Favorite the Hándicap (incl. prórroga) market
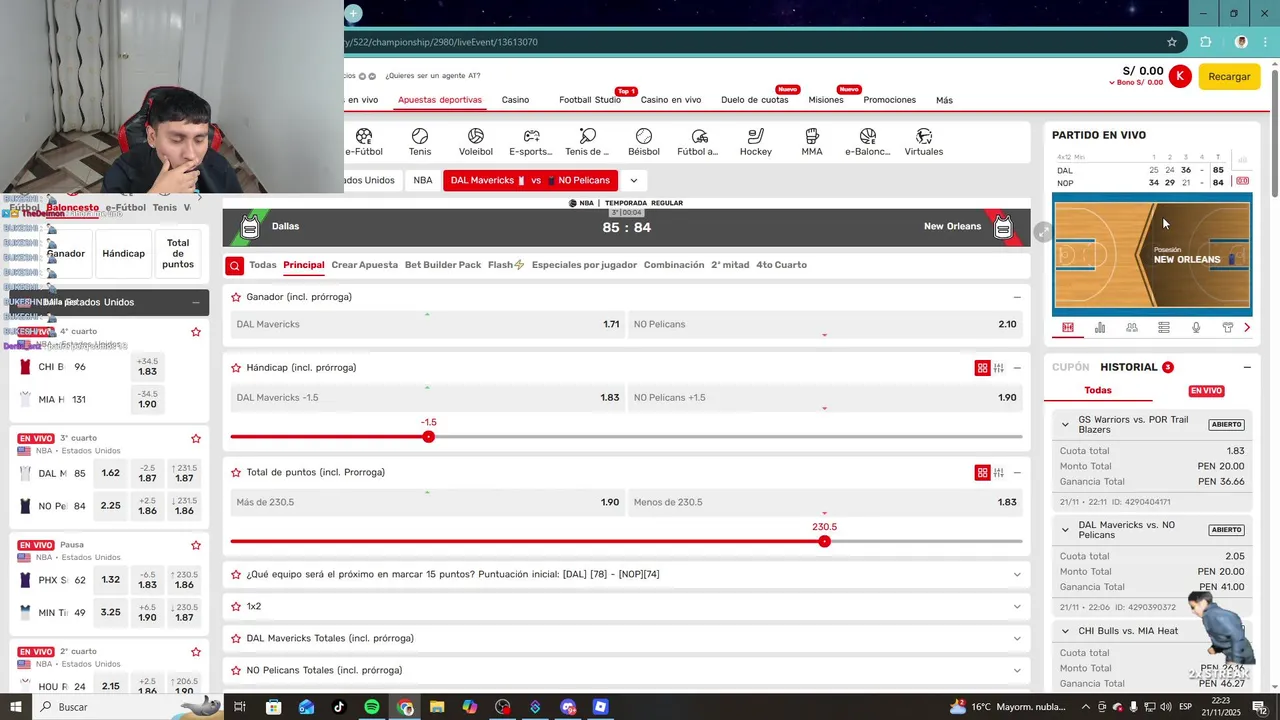The width and height of the screenshot is (1280, 720). coord(236,368)
